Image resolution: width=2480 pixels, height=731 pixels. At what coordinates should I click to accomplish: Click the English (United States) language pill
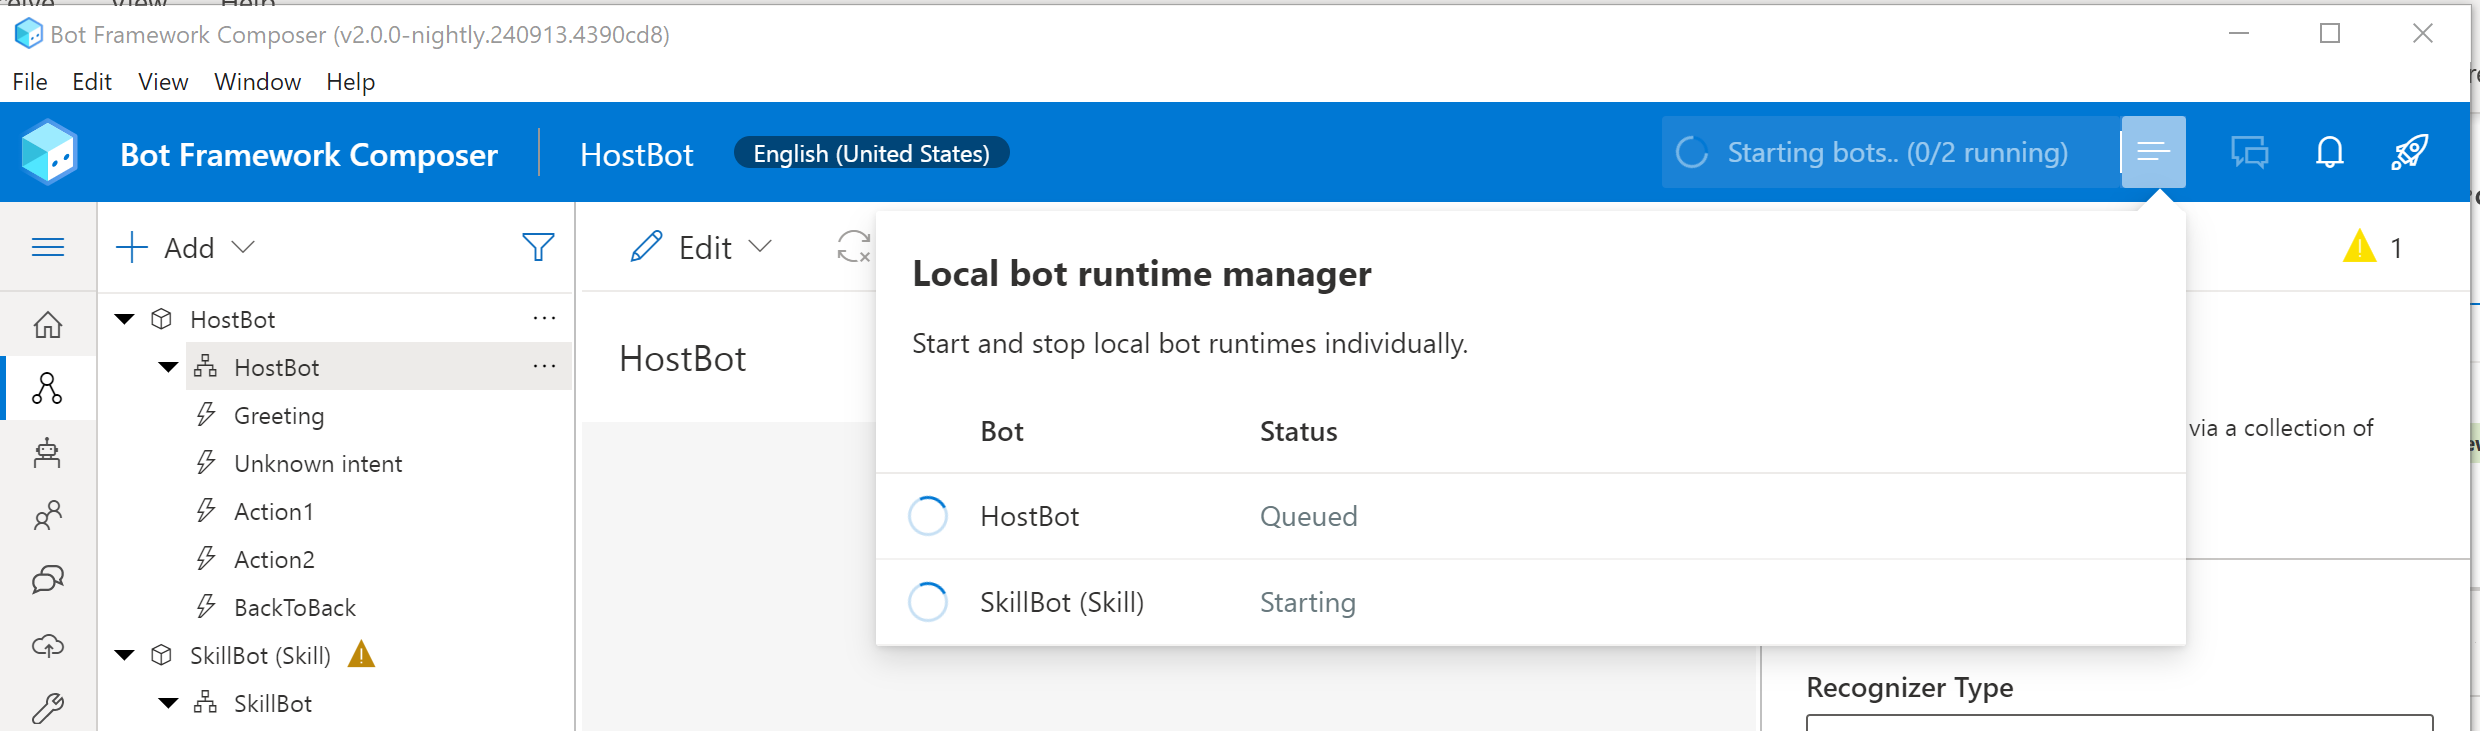point(871,153)
